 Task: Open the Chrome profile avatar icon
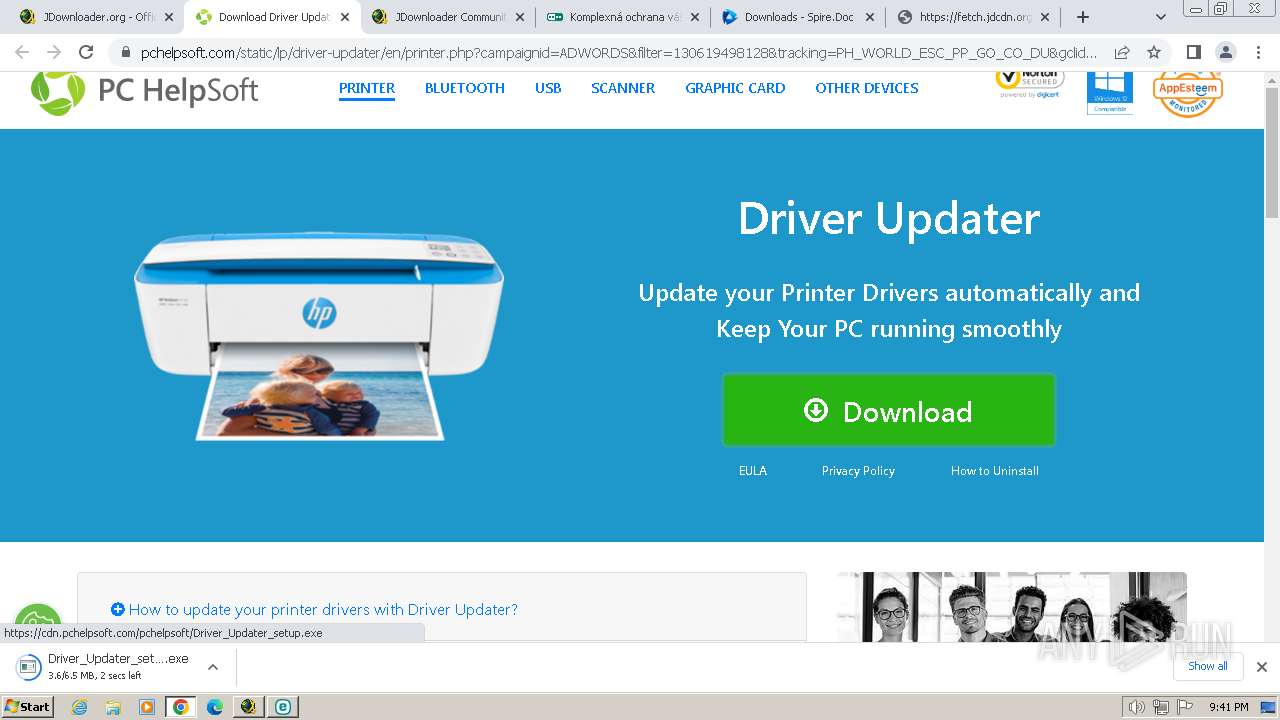point(1225,53)
